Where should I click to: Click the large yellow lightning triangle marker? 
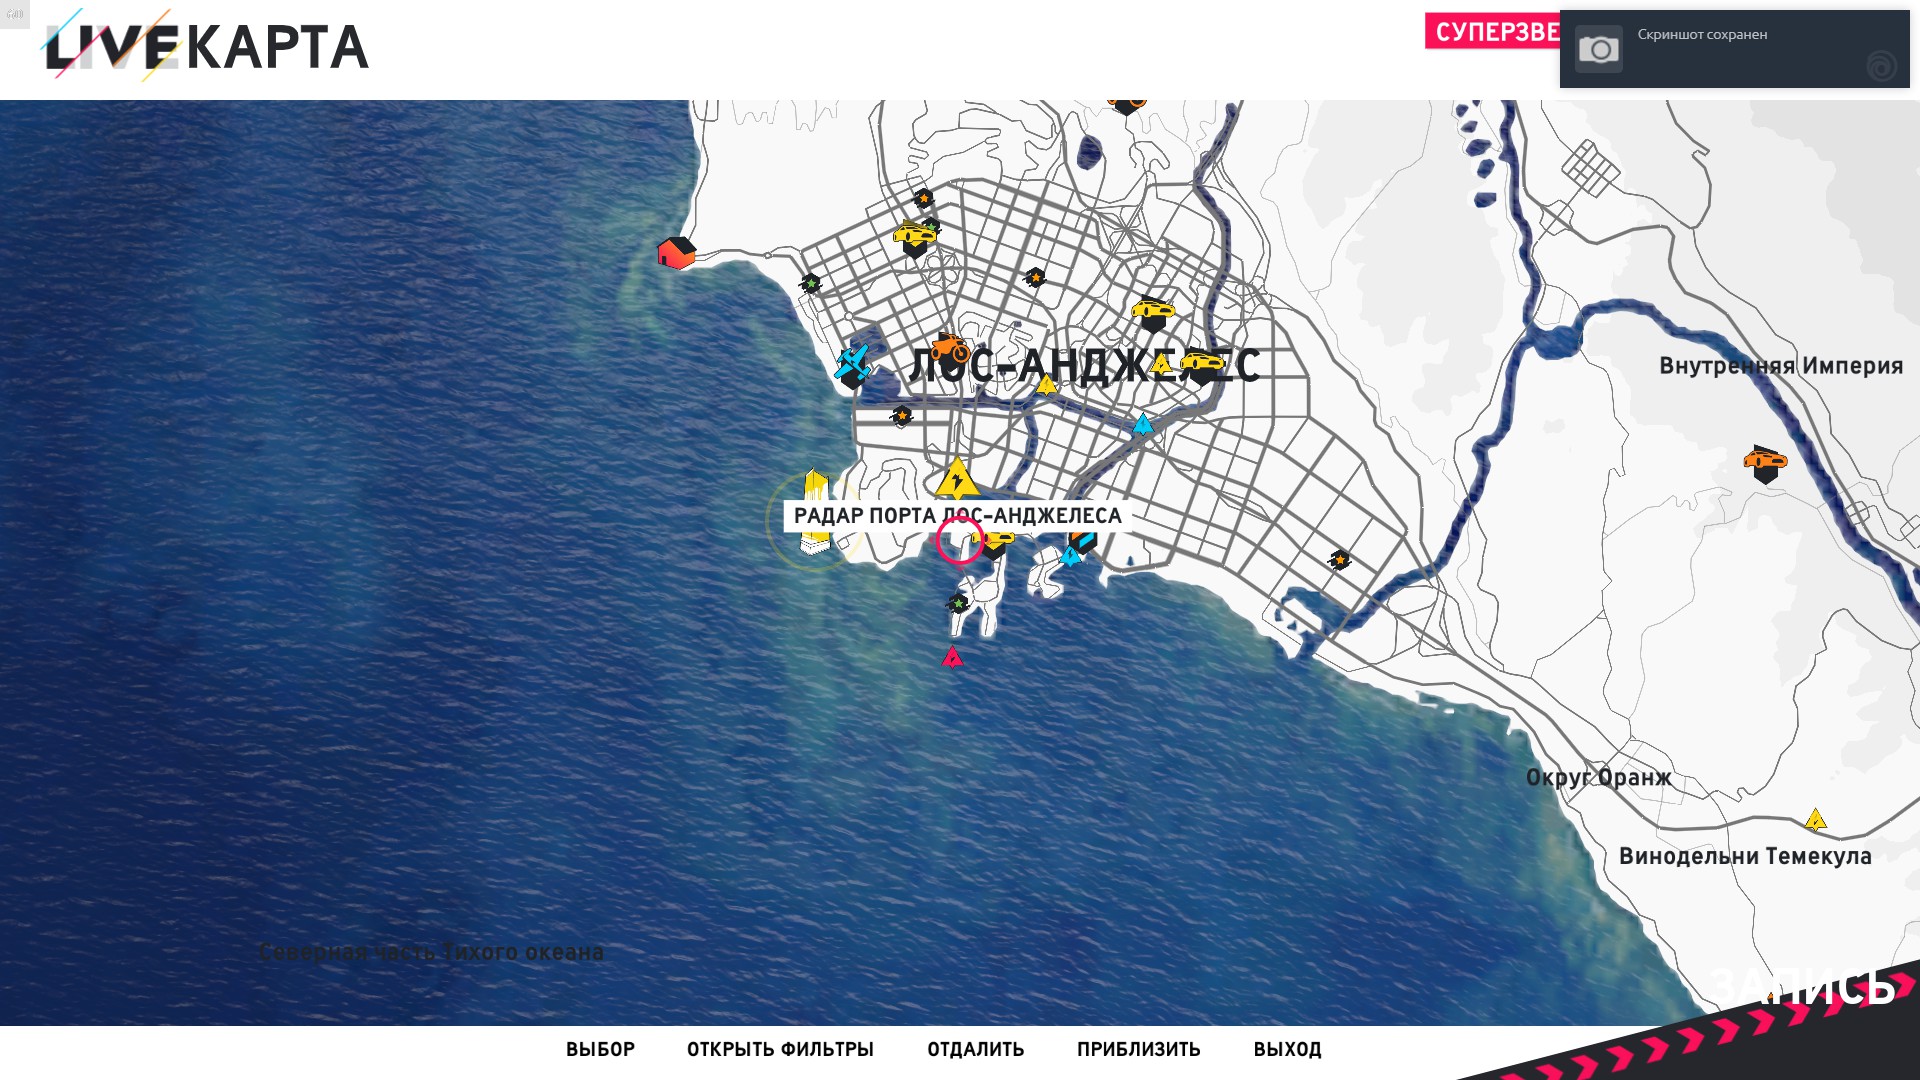pos(957,479)
